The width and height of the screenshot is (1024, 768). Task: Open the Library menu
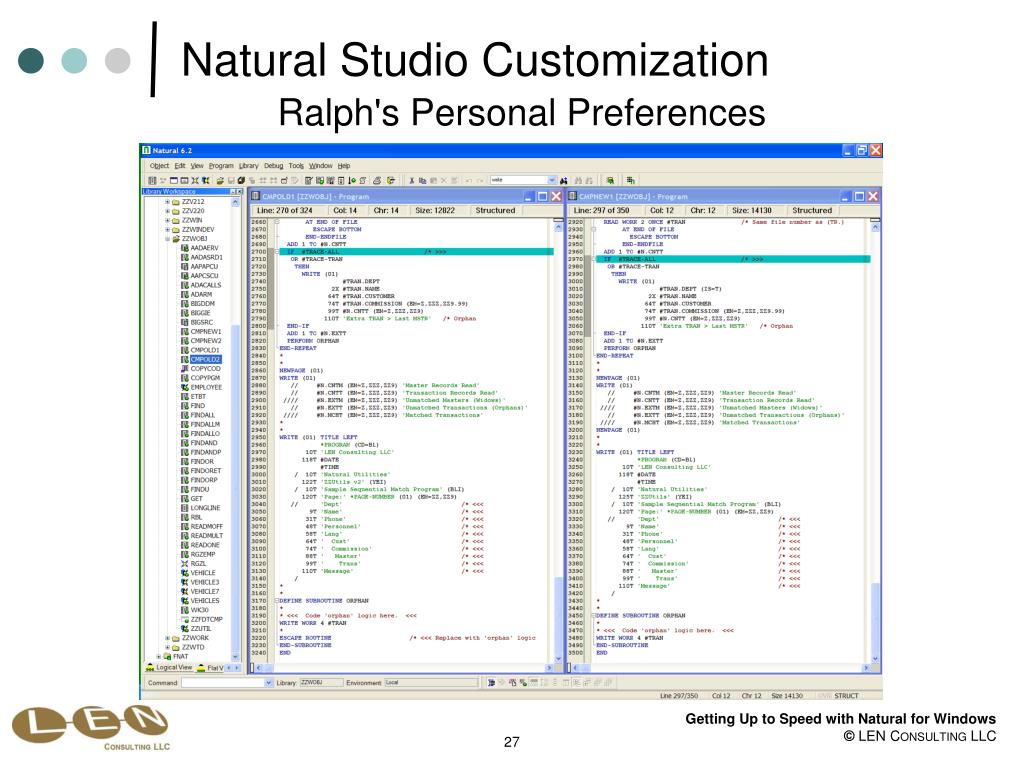pyautogui.click(x=248, y=166)
